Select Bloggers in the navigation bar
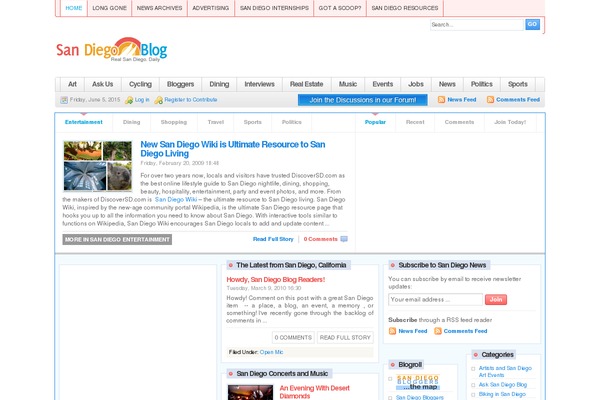This screenshot has width=600, height=400. (x=180, y=84)
